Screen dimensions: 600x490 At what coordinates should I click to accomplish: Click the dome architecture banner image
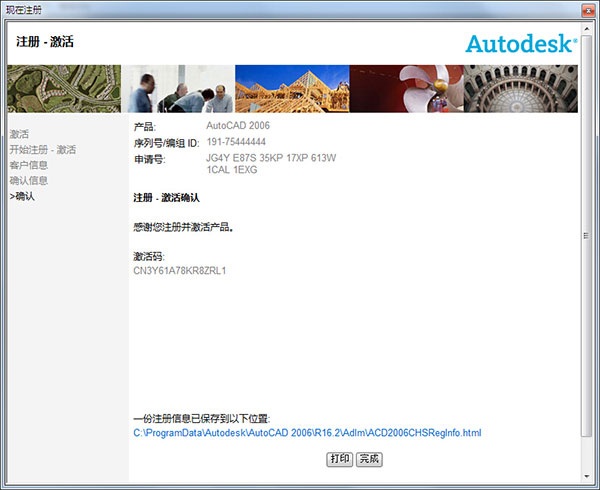point(521,89)
